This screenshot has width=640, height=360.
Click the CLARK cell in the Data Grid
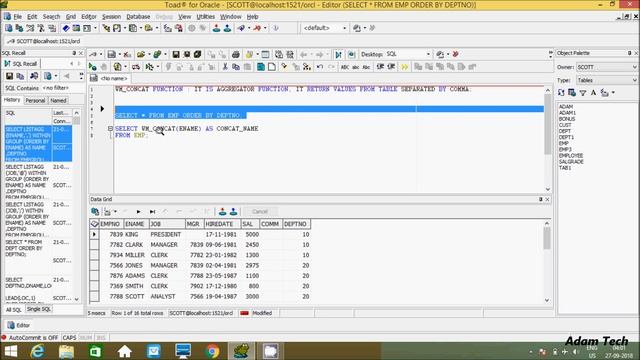(x=135, y=244)
